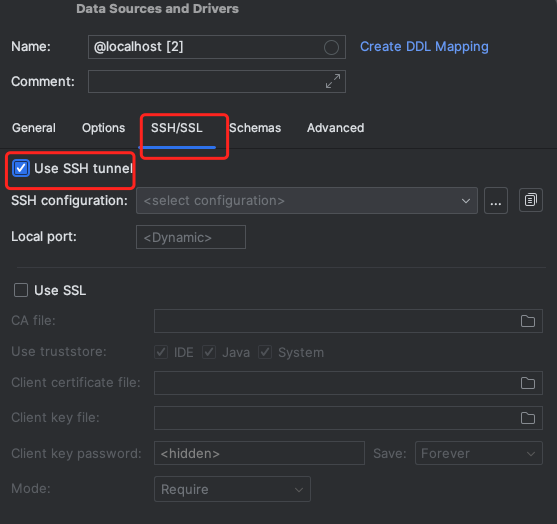The width and height of the screenshot is (557, 524).
Task: Expand the Comment field editor
Action: tap(333, 81)
